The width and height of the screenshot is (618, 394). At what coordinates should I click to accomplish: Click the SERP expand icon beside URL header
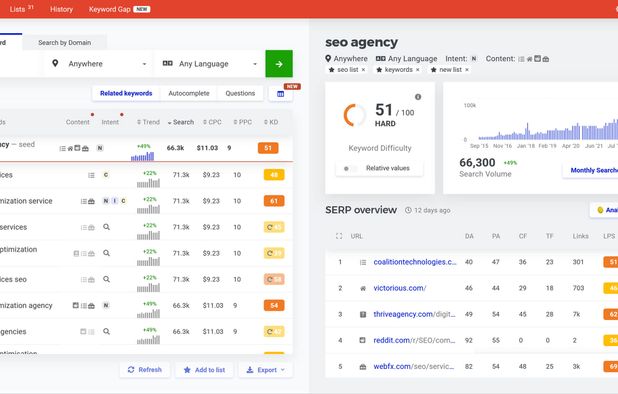(x=339, y=236)
